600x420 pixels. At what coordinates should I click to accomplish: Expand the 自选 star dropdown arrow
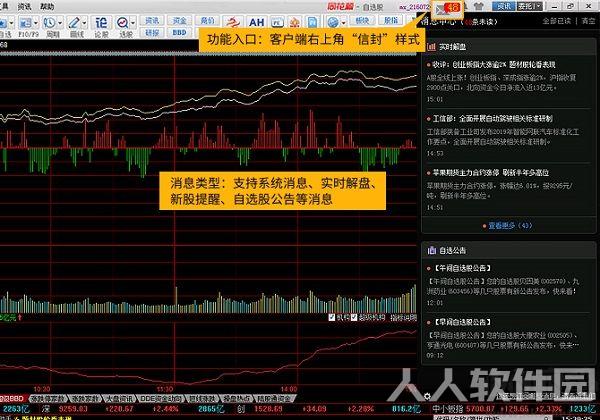[11, 23]
